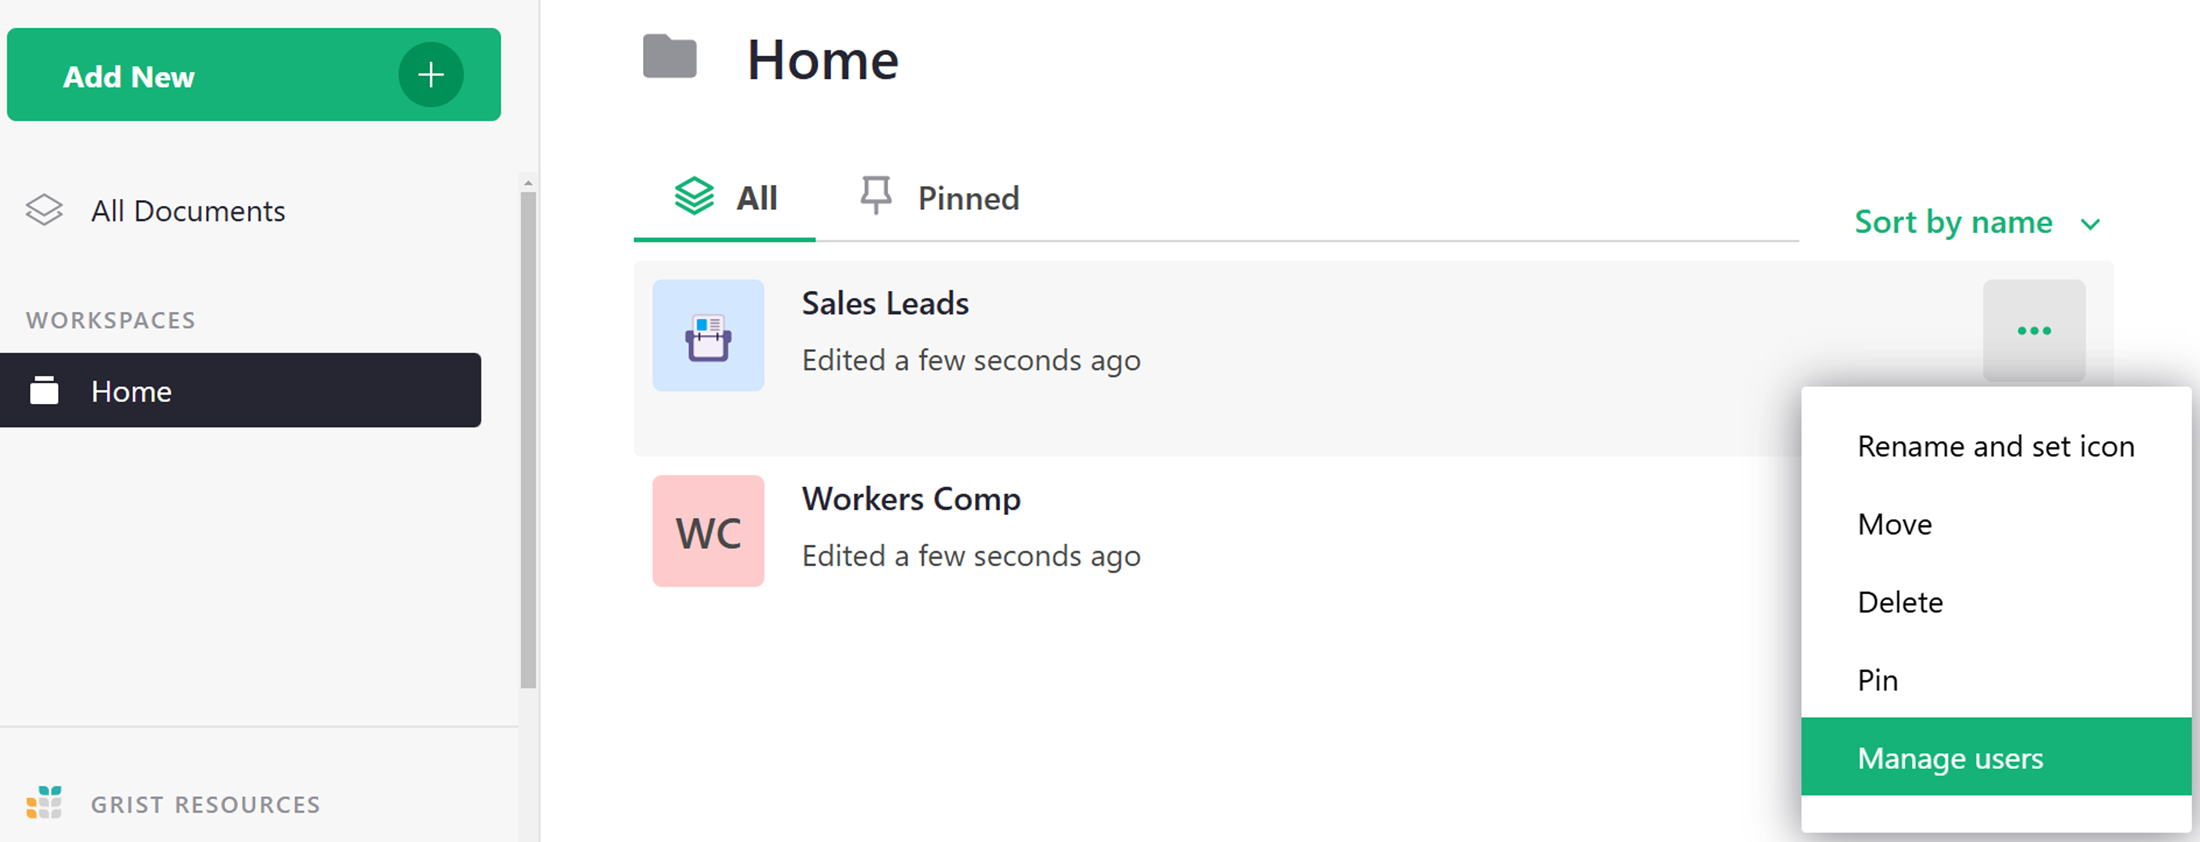Screen dimensions: 2200x842
Task: Click the Home workspace folder icon in sidebar
Action: tap(44, 390)
